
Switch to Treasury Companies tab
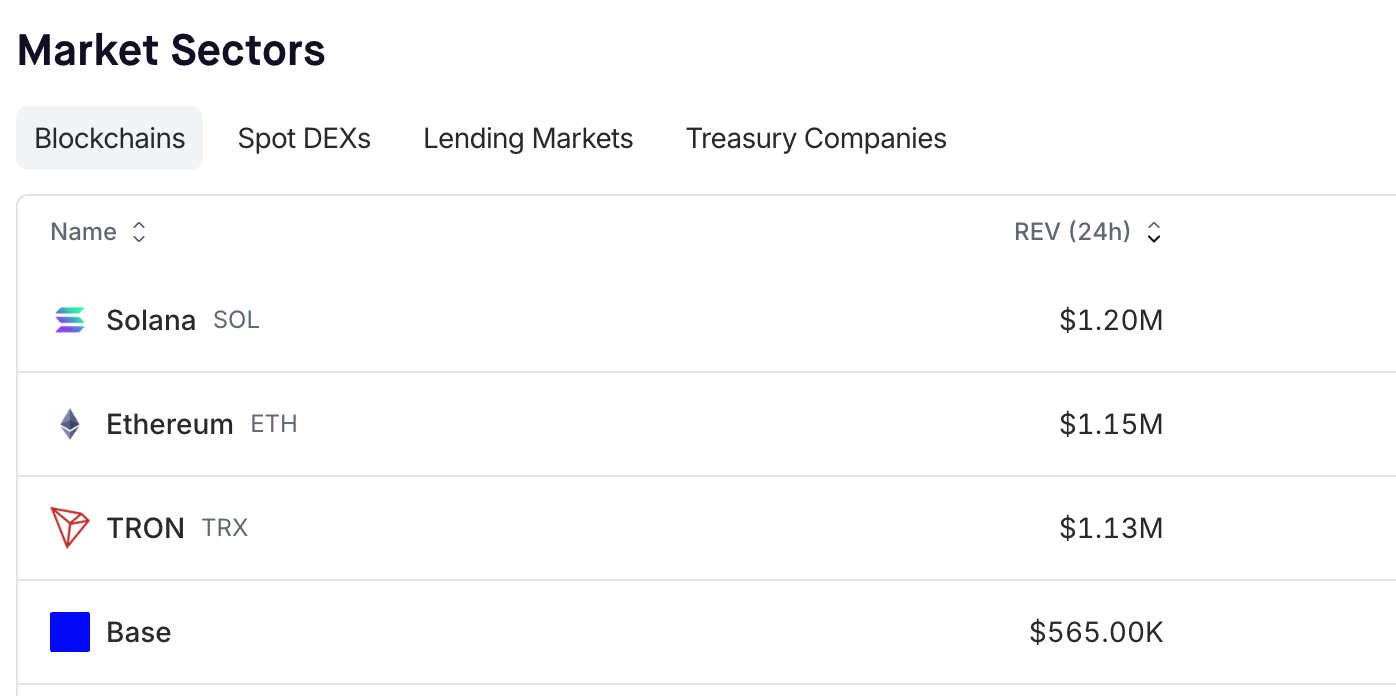[816, 138]
